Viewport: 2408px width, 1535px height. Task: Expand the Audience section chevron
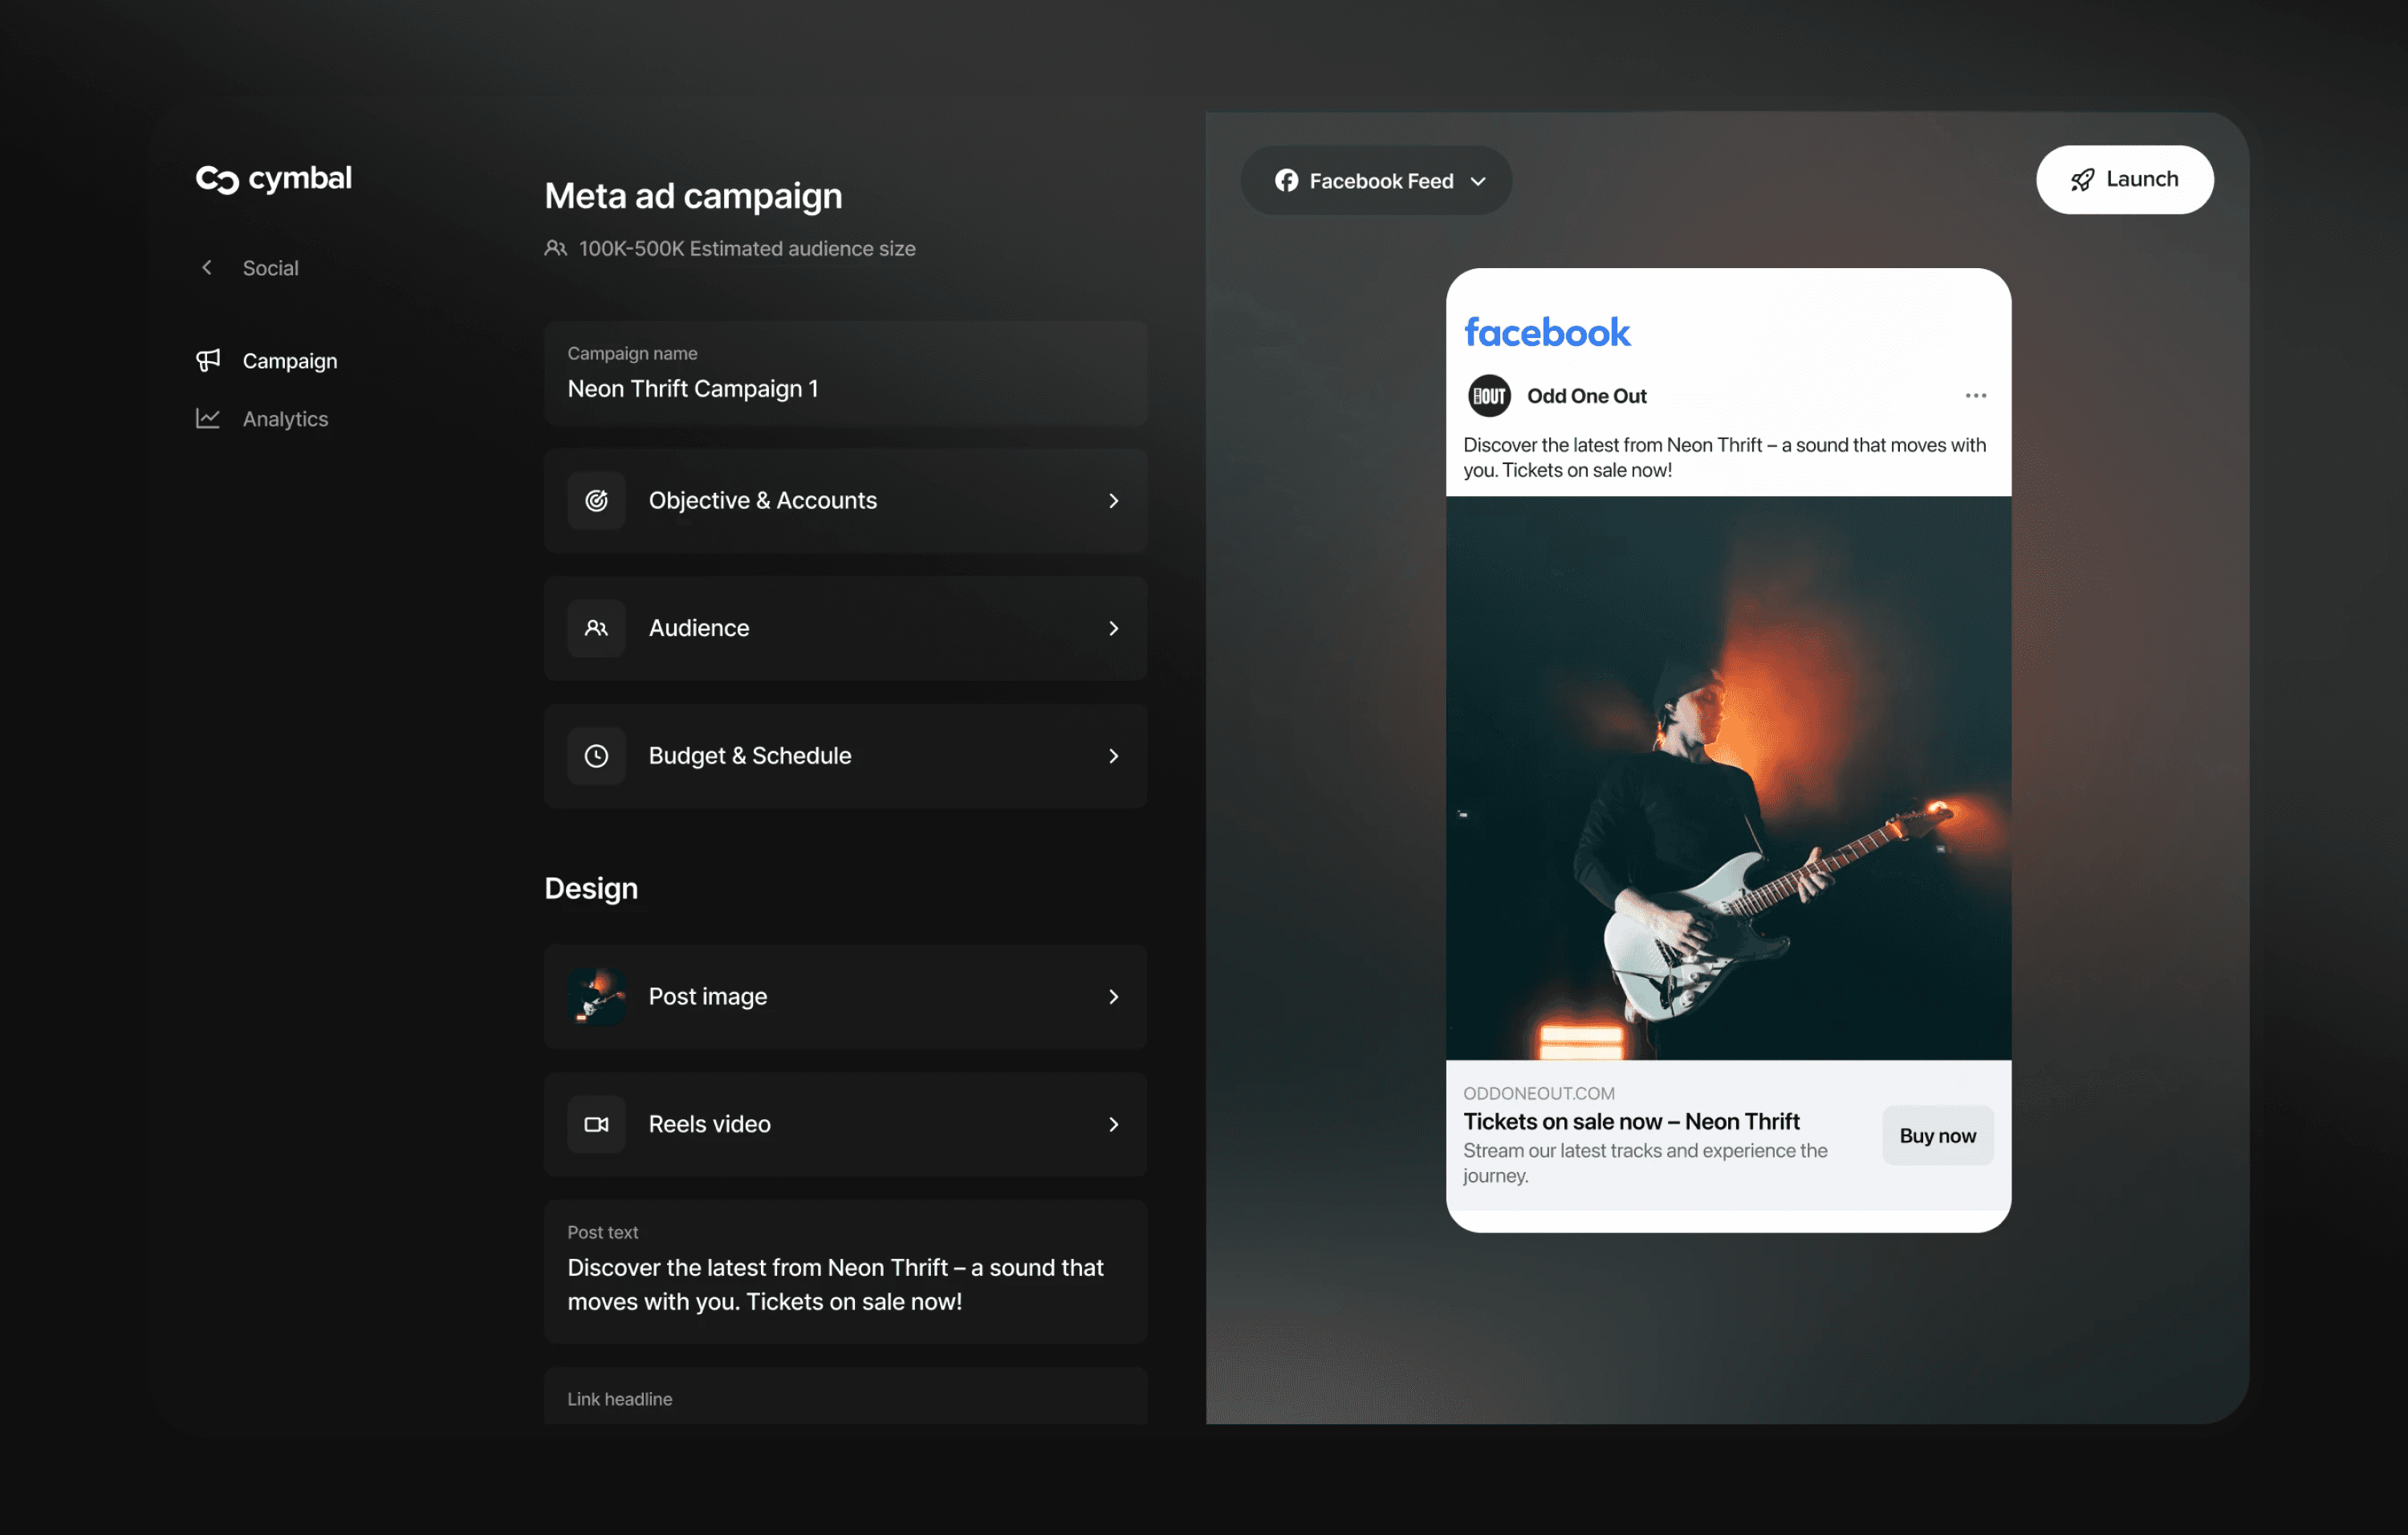pyautogui.click(x=1113, y=628)
